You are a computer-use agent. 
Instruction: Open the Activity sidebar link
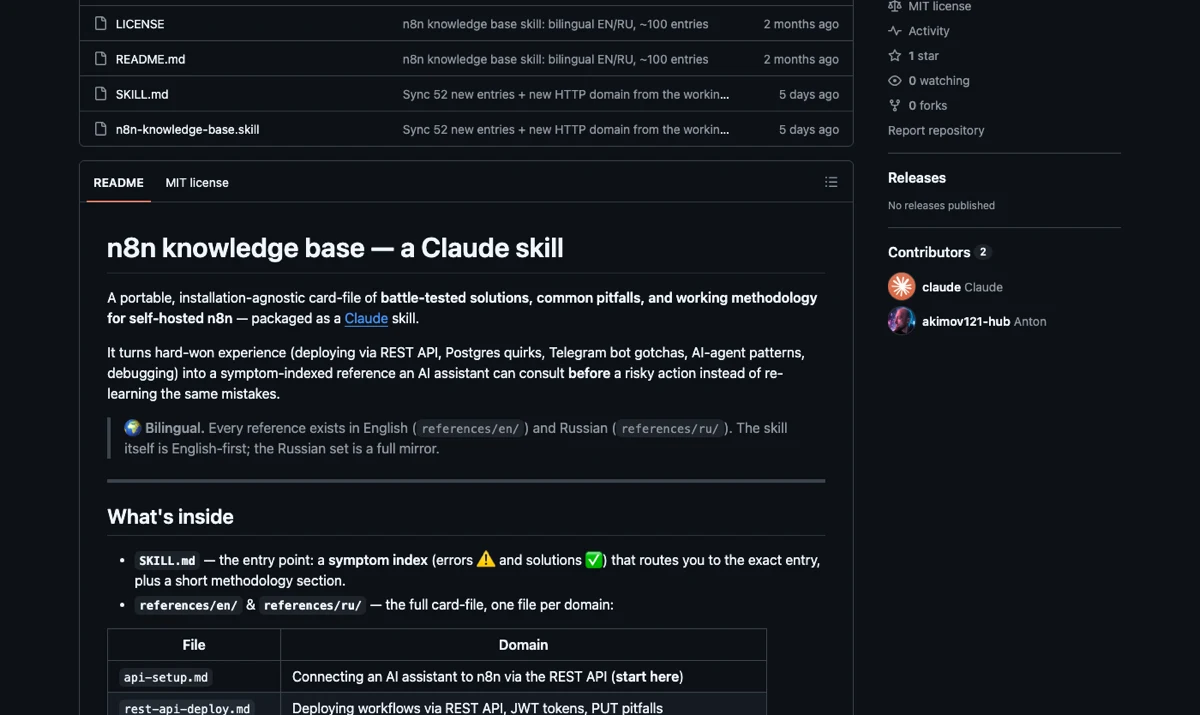click(929, 31)
